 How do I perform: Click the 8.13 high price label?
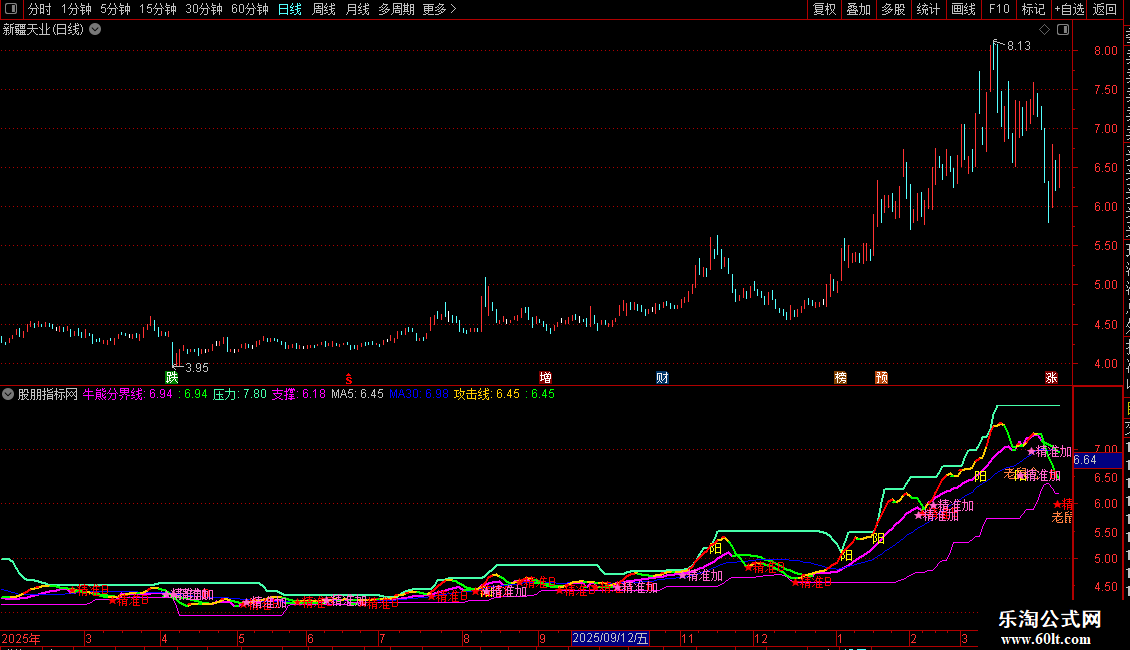point(1018,45)
